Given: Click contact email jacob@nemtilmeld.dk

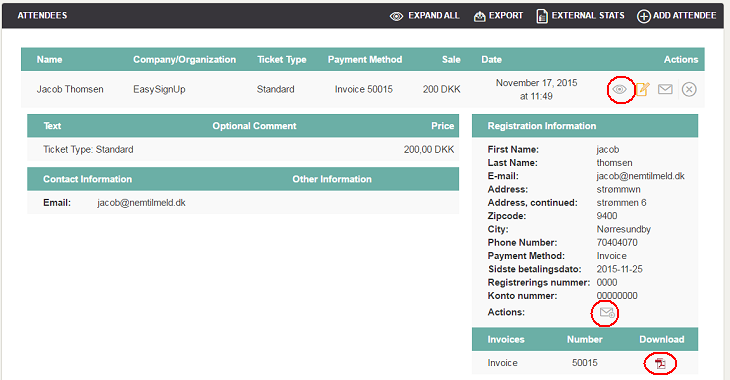Looking at the screenshot, I should pyautogui.click(x=141, y=203).
